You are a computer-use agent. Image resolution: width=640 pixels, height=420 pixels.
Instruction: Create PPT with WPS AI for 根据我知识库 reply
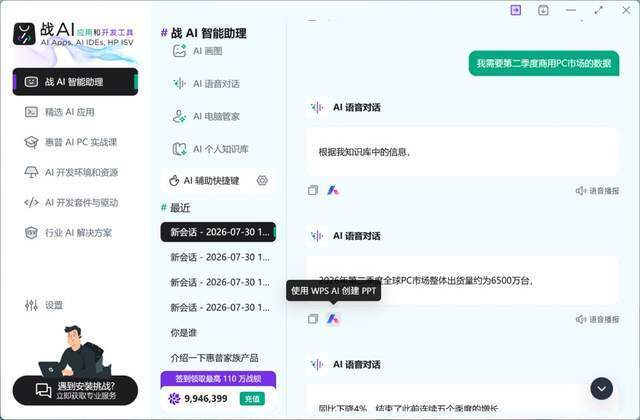[x=333, y=190]
